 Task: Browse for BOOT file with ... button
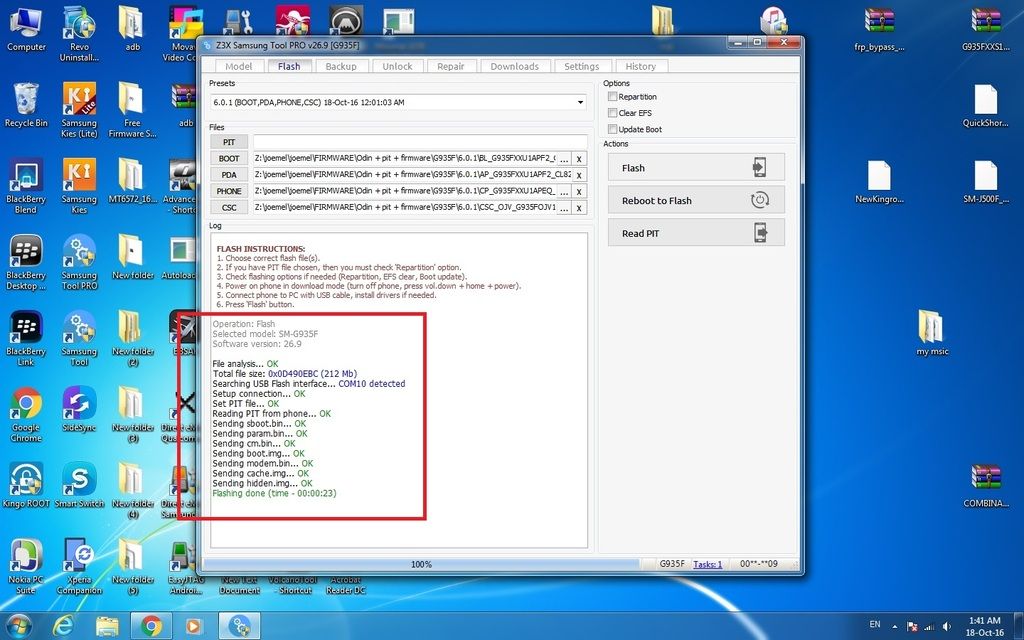(564, 159)
